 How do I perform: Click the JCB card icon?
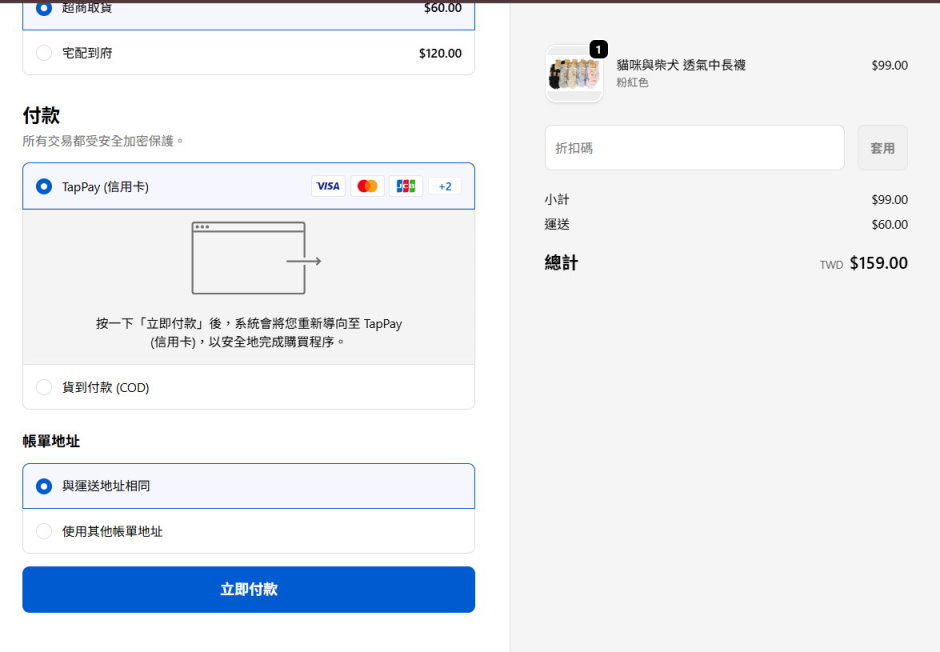(405, 186)
